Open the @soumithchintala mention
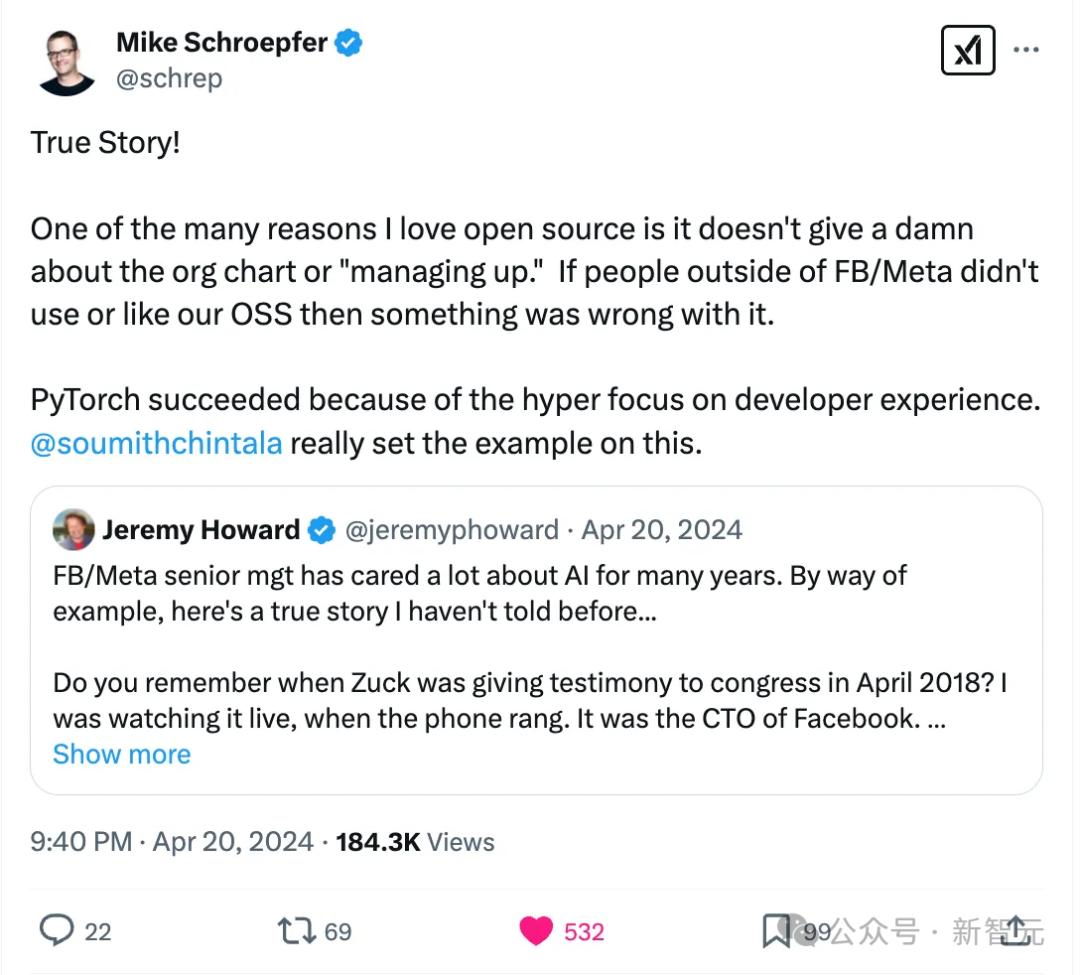This screenshot has height=975, width=1080. tap(156, 443)
